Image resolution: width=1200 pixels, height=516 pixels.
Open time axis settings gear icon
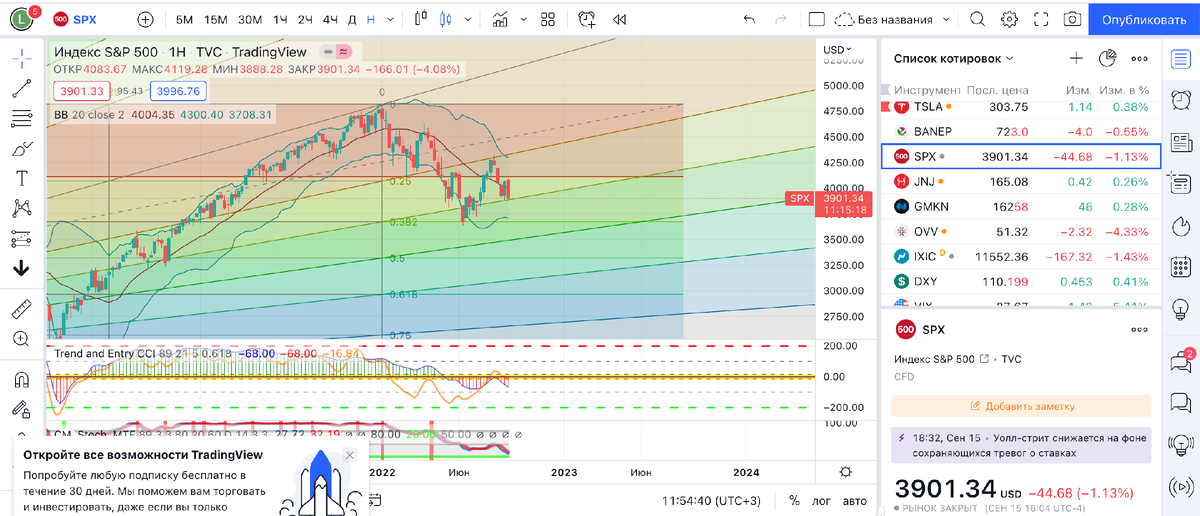pos(846,471)
